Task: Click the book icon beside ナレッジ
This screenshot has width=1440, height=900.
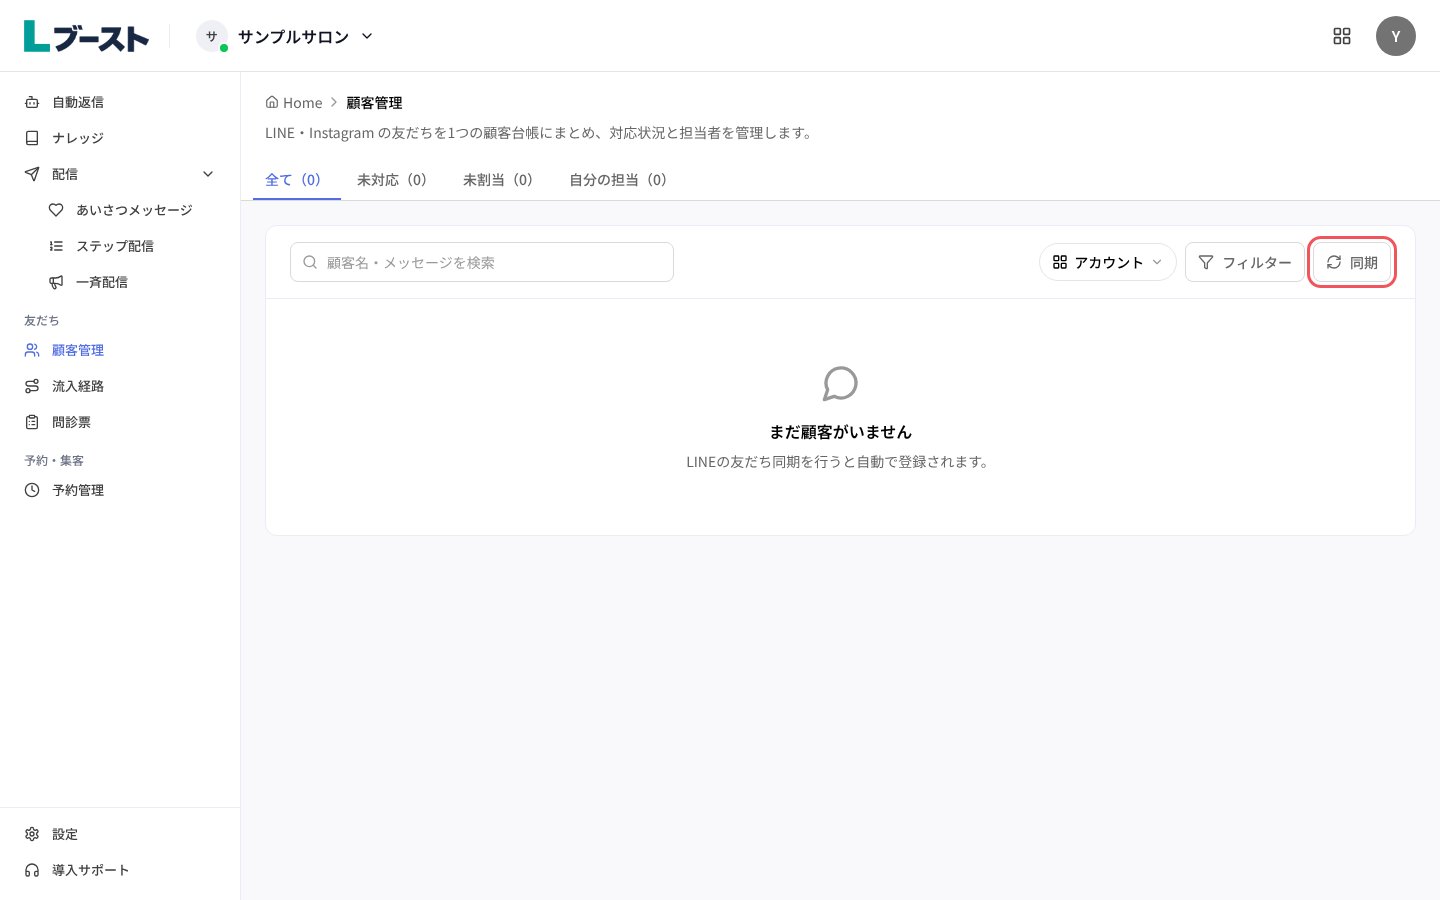Action: point(32,138)
